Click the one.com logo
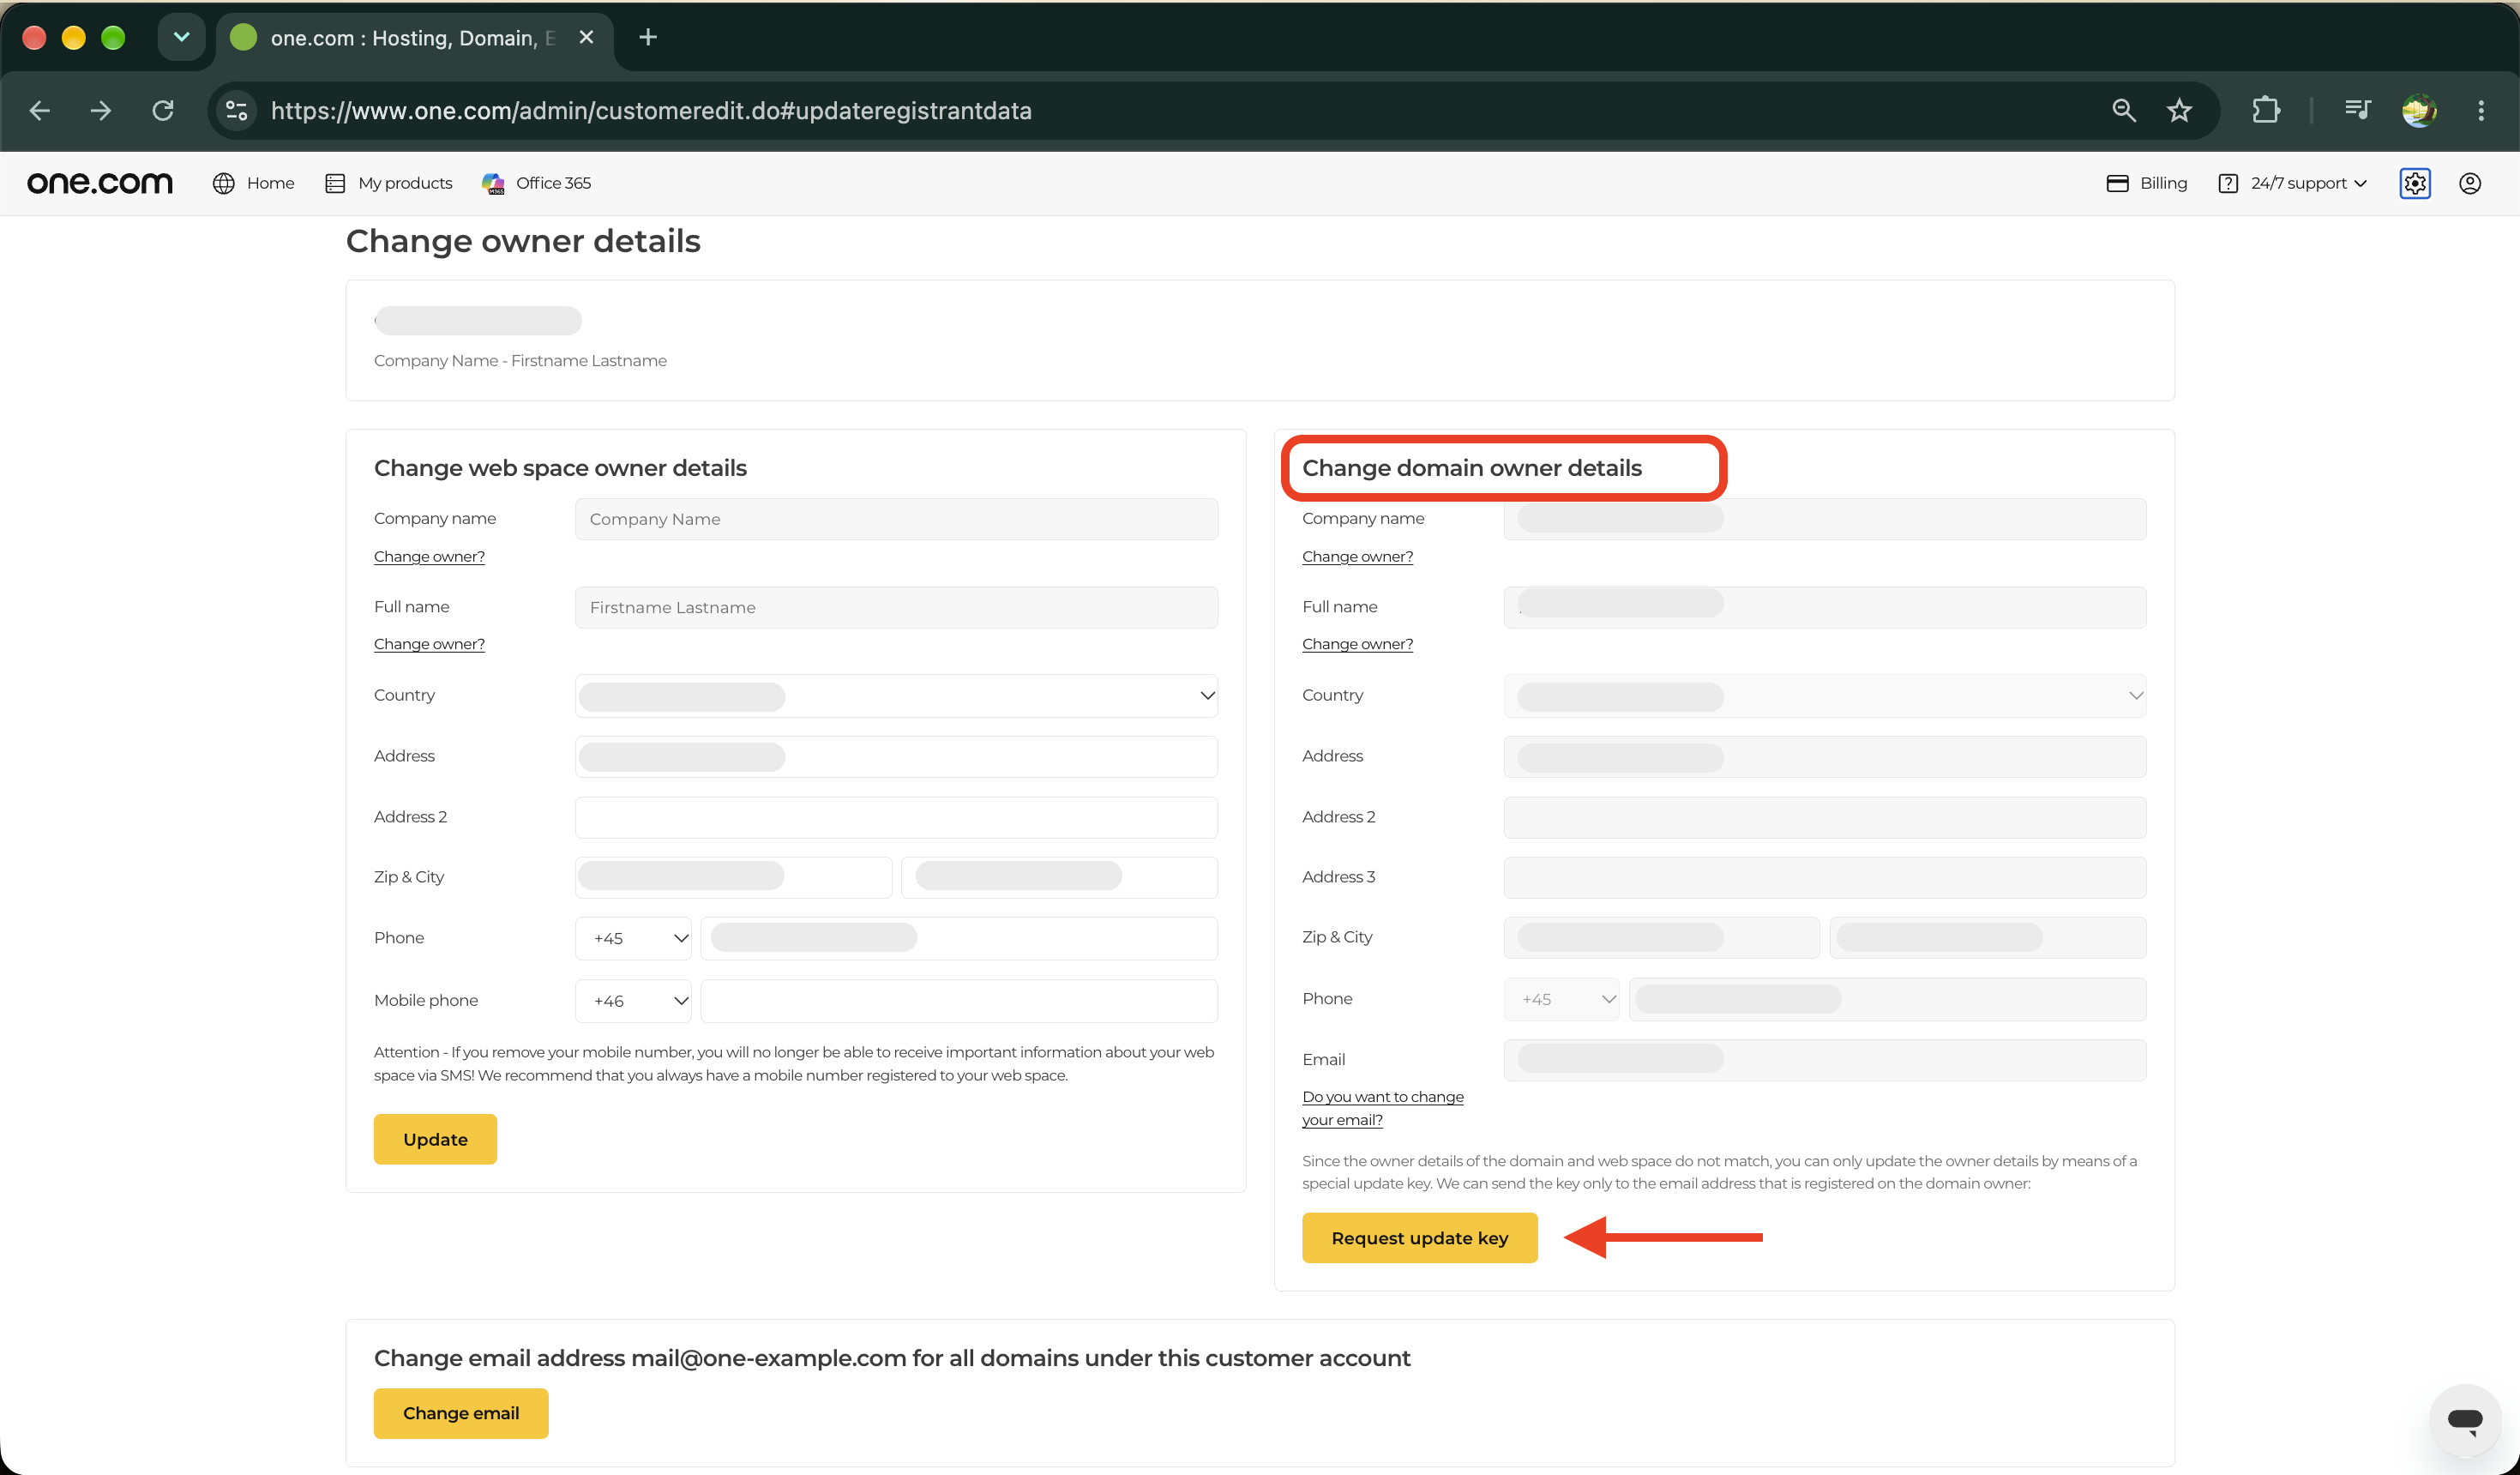2520x1475 pixels. click(100, 183)
